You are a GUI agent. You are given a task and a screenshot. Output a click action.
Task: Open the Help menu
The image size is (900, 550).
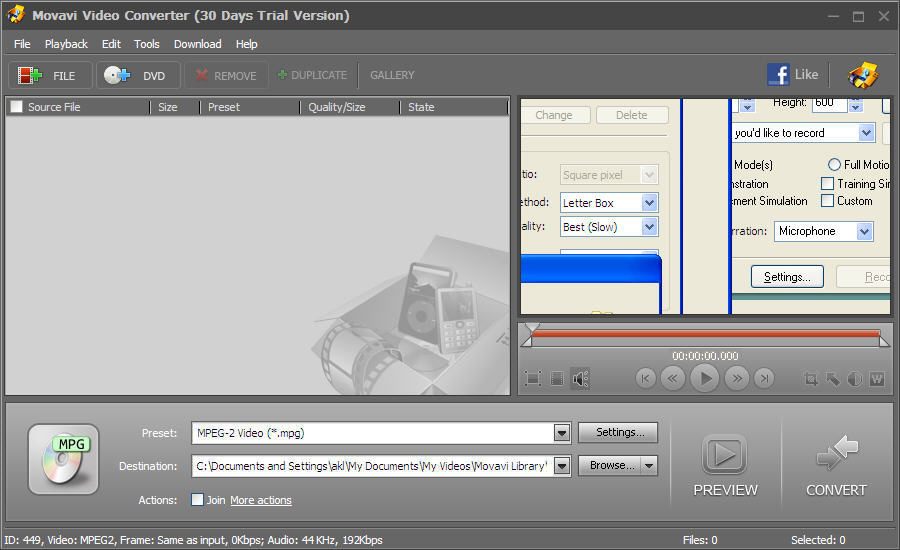pos(246,44)
